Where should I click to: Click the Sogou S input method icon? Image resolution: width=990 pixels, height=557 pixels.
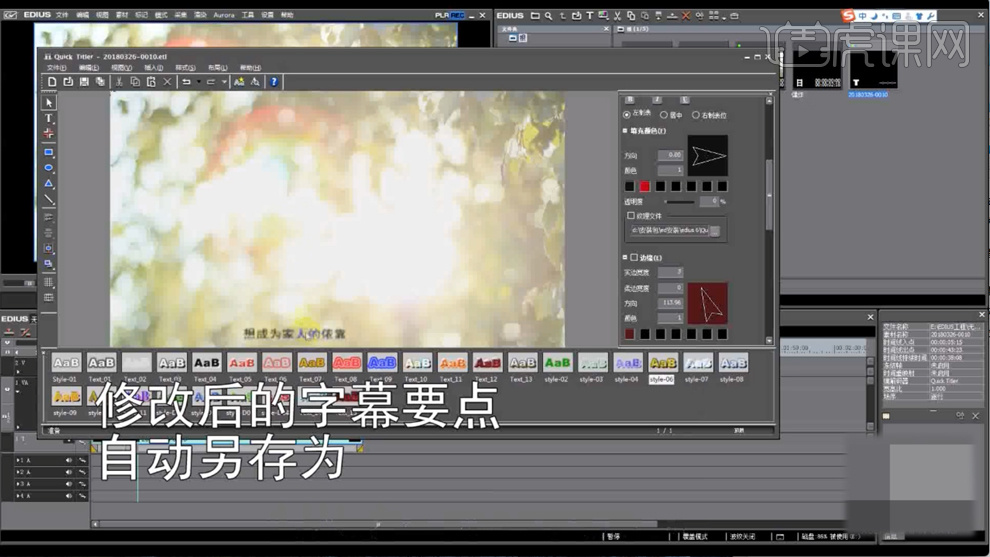pyautogui.click(x=848, y=16)
